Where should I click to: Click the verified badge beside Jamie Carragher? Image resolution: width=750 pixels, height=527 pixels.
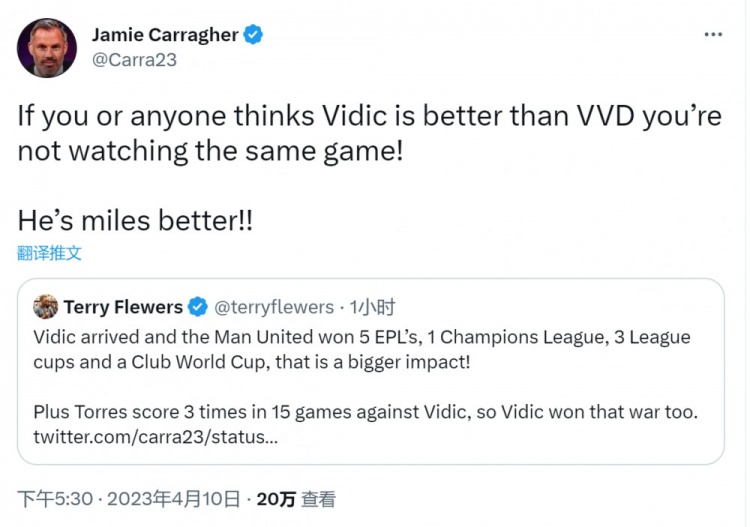[253, 35]
